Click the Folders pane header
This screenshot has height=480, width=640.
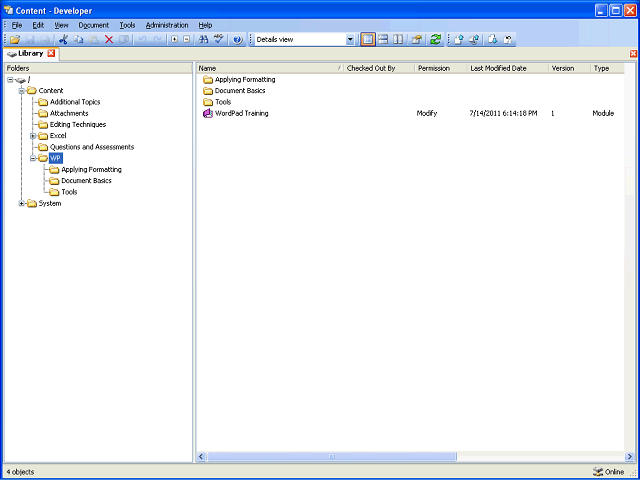pyautogui.click(x=98, y=69)
